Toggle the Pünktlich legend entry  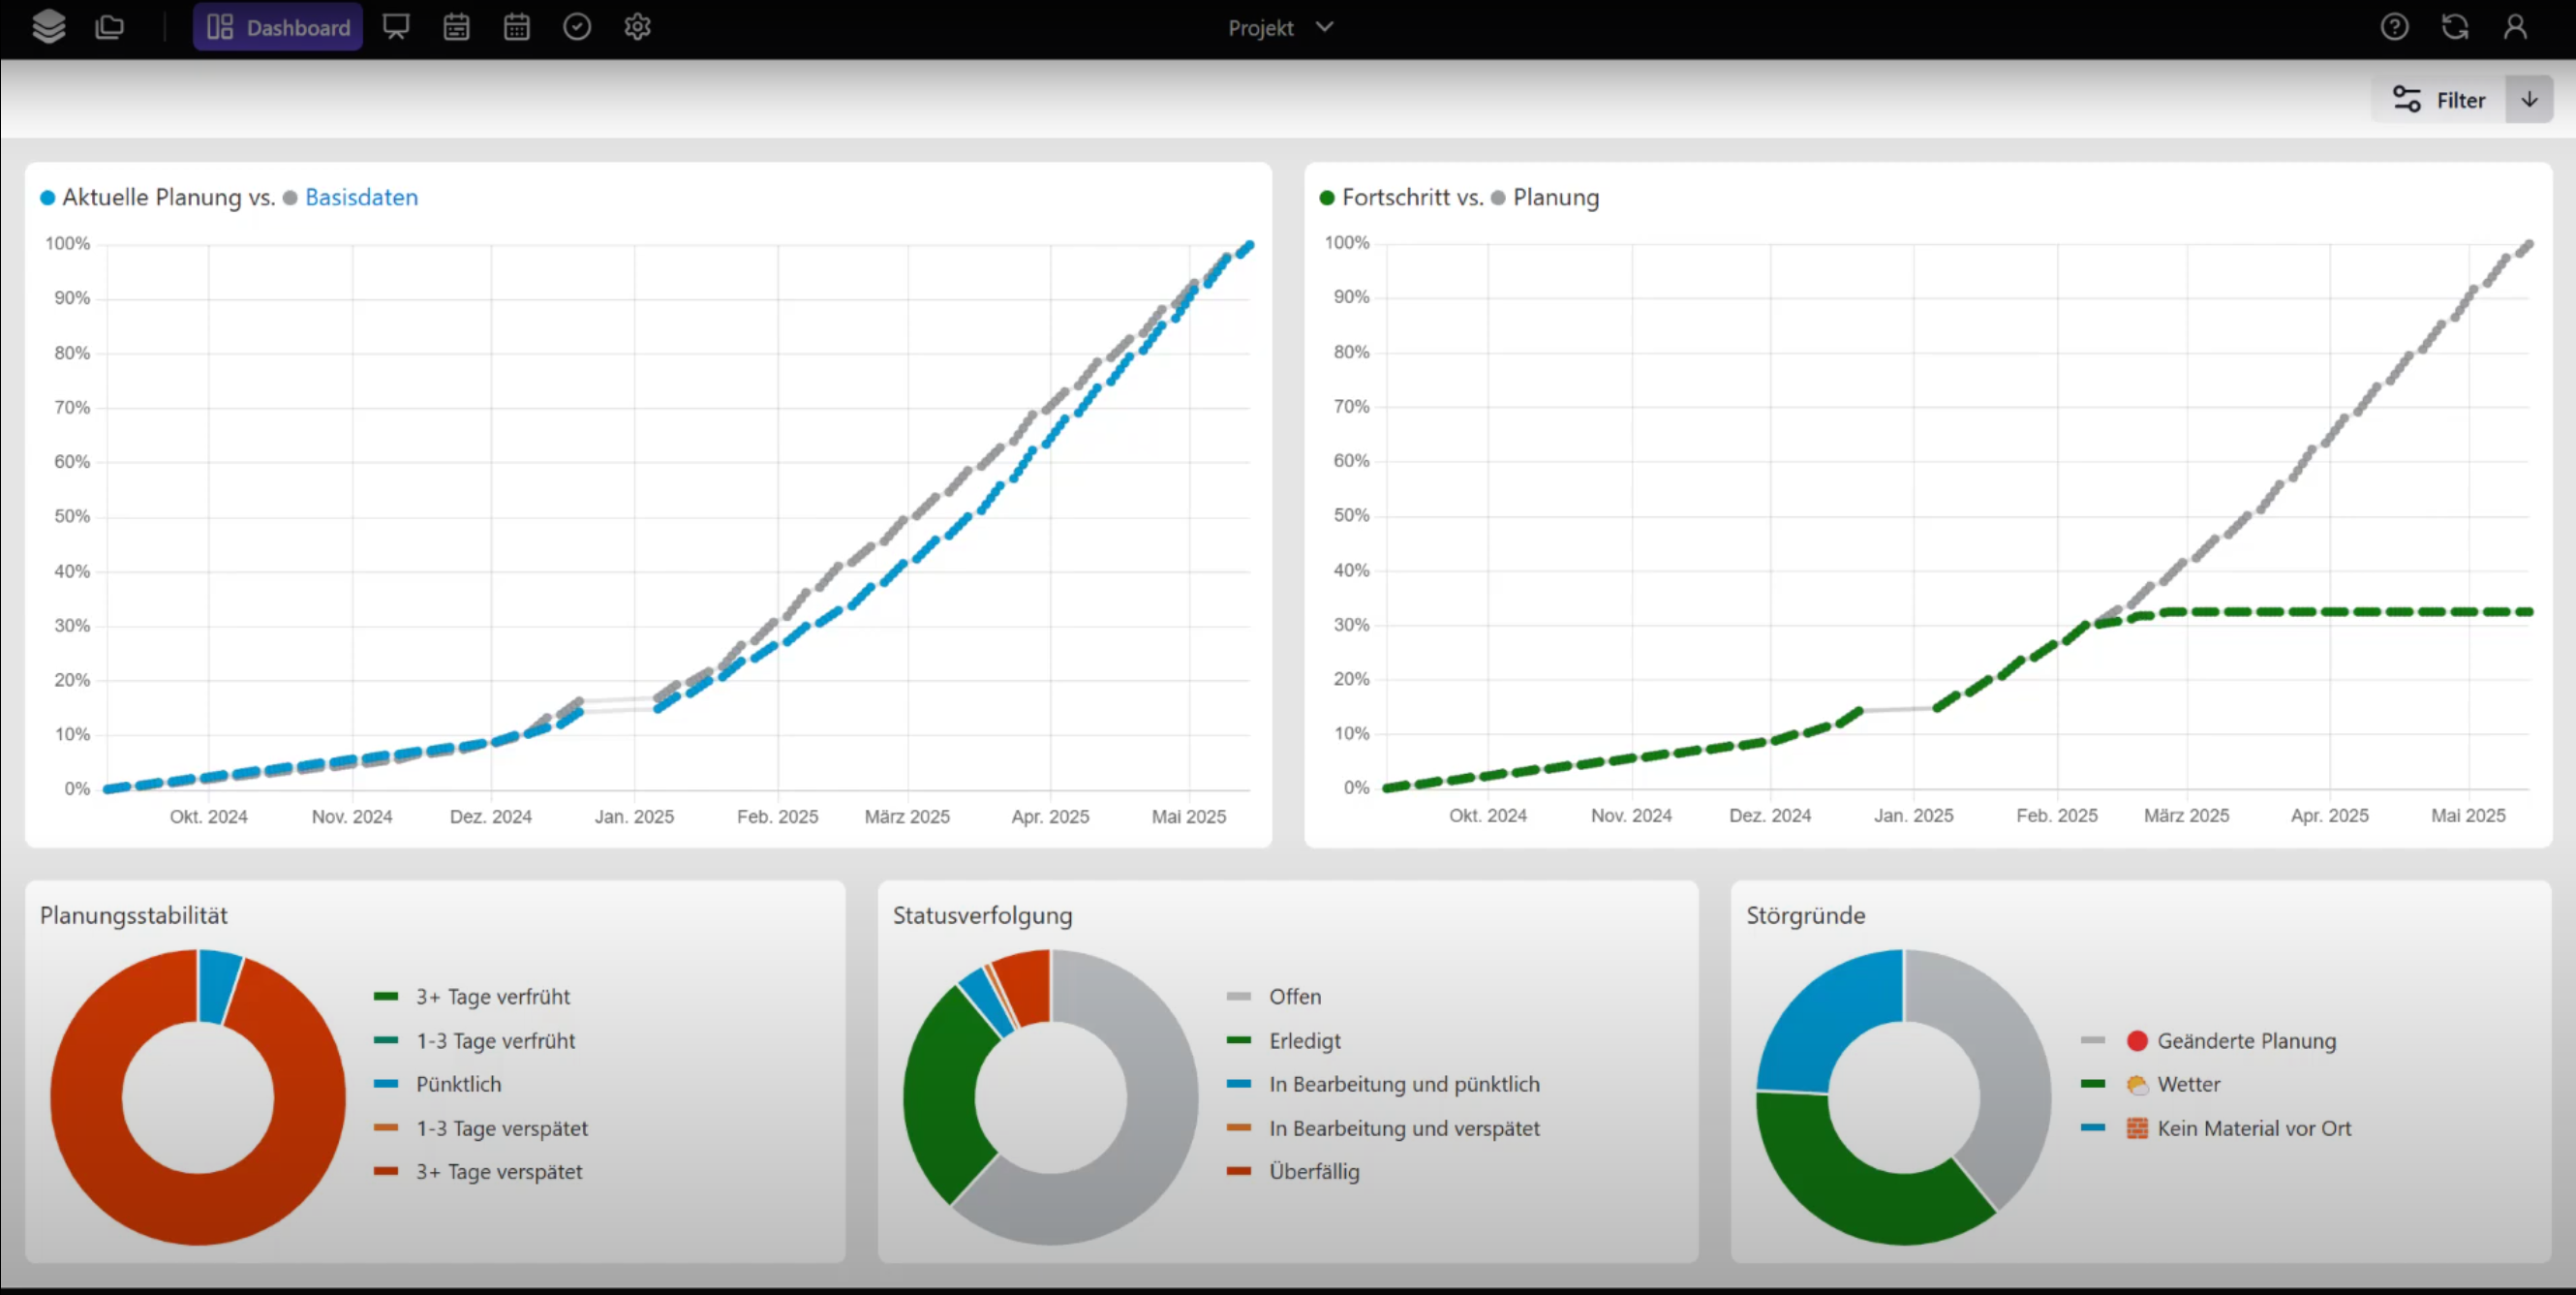(458, 1084)
